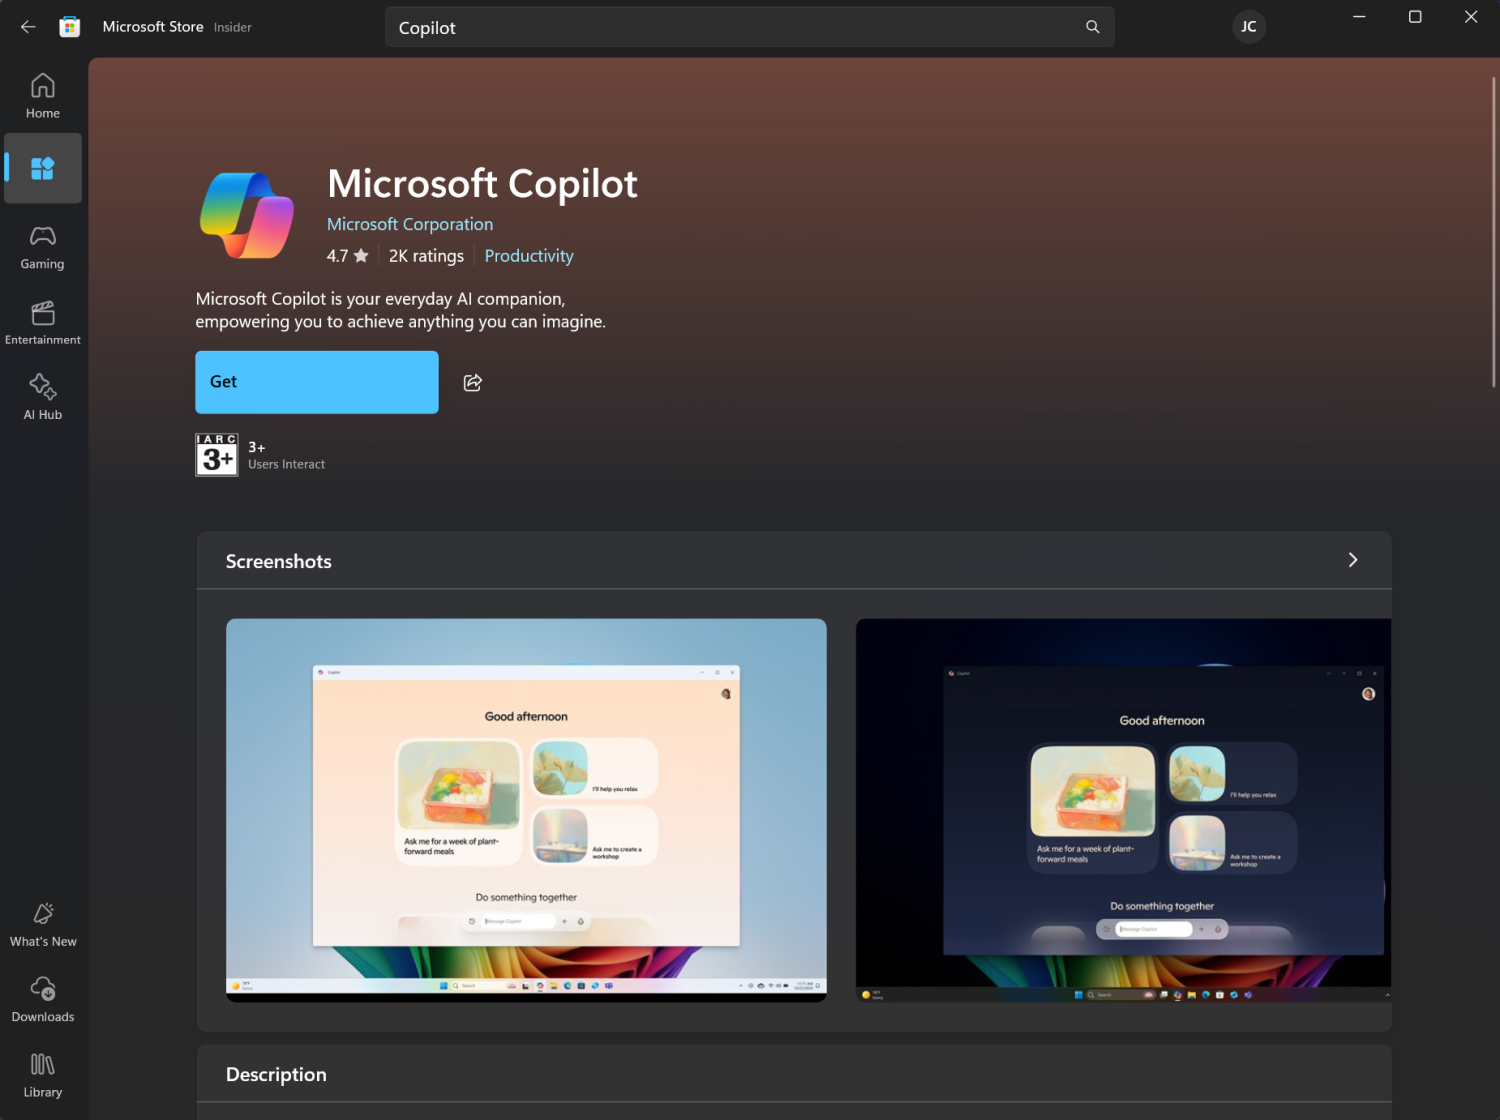Open the Entertainment section
The width and height of the screenshot is (1500, 1120).
pos(43,323)
